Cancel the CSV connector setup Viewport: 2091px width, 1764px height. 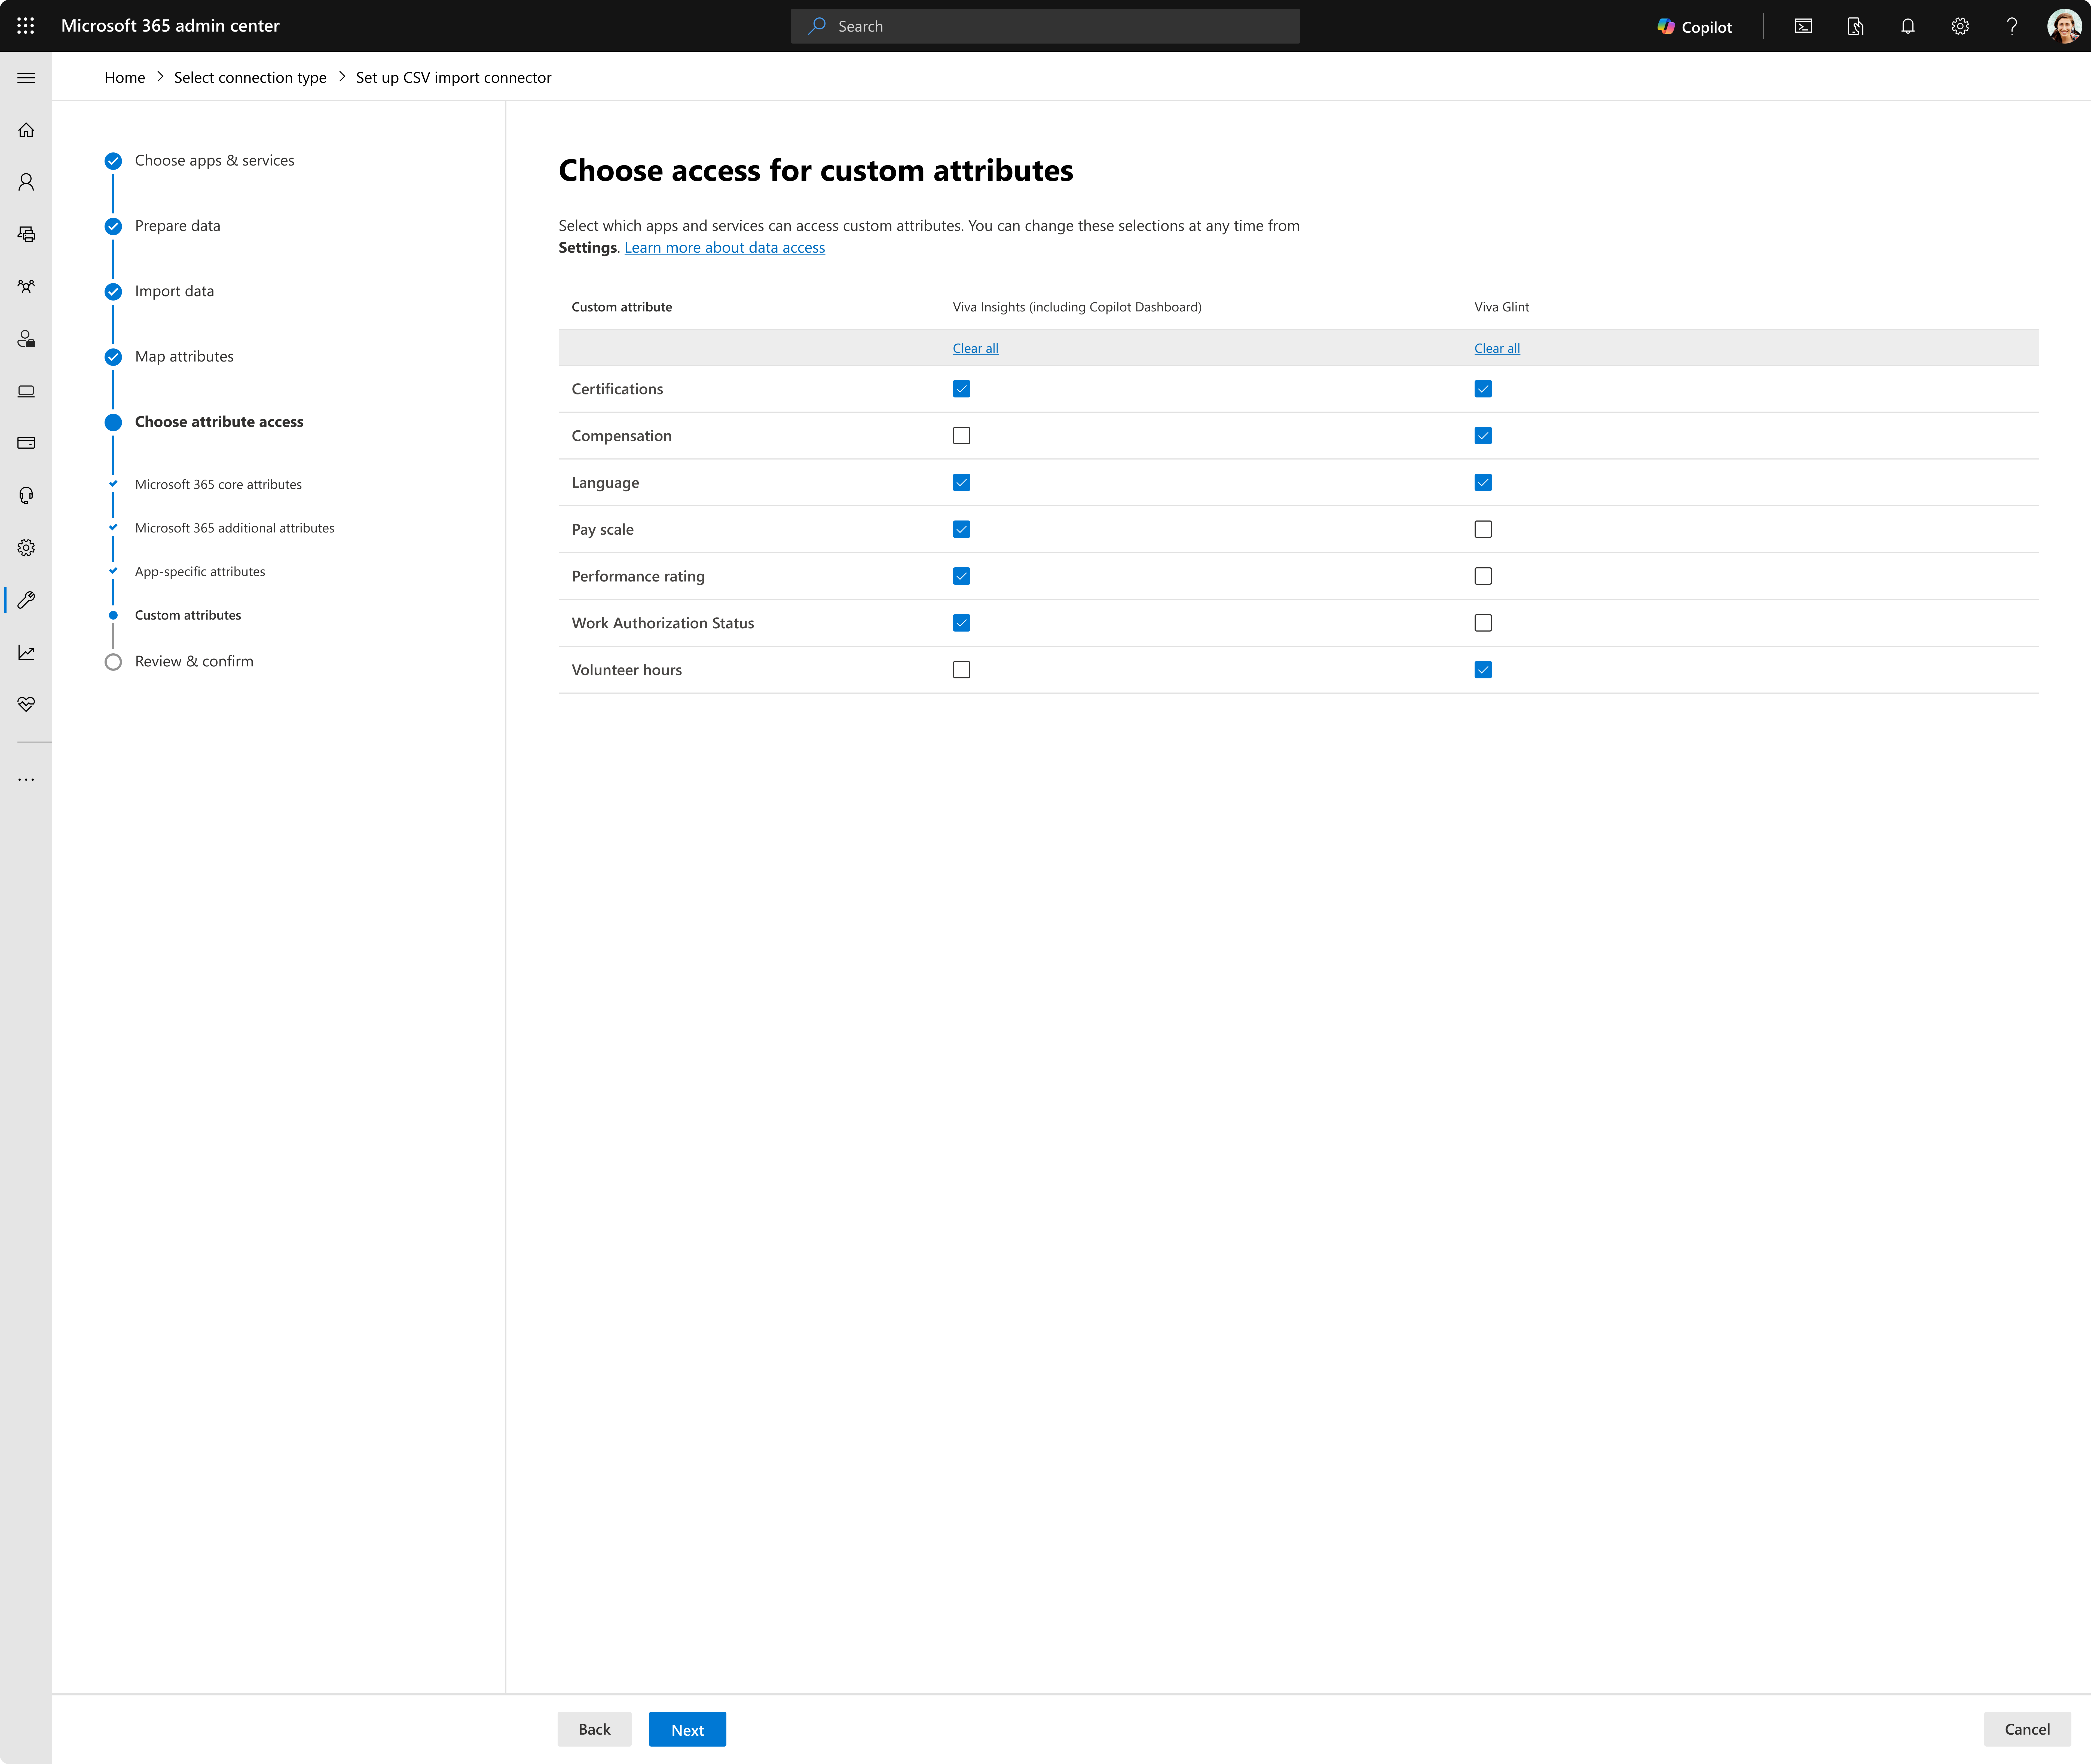click(x=2027, y=1729)
